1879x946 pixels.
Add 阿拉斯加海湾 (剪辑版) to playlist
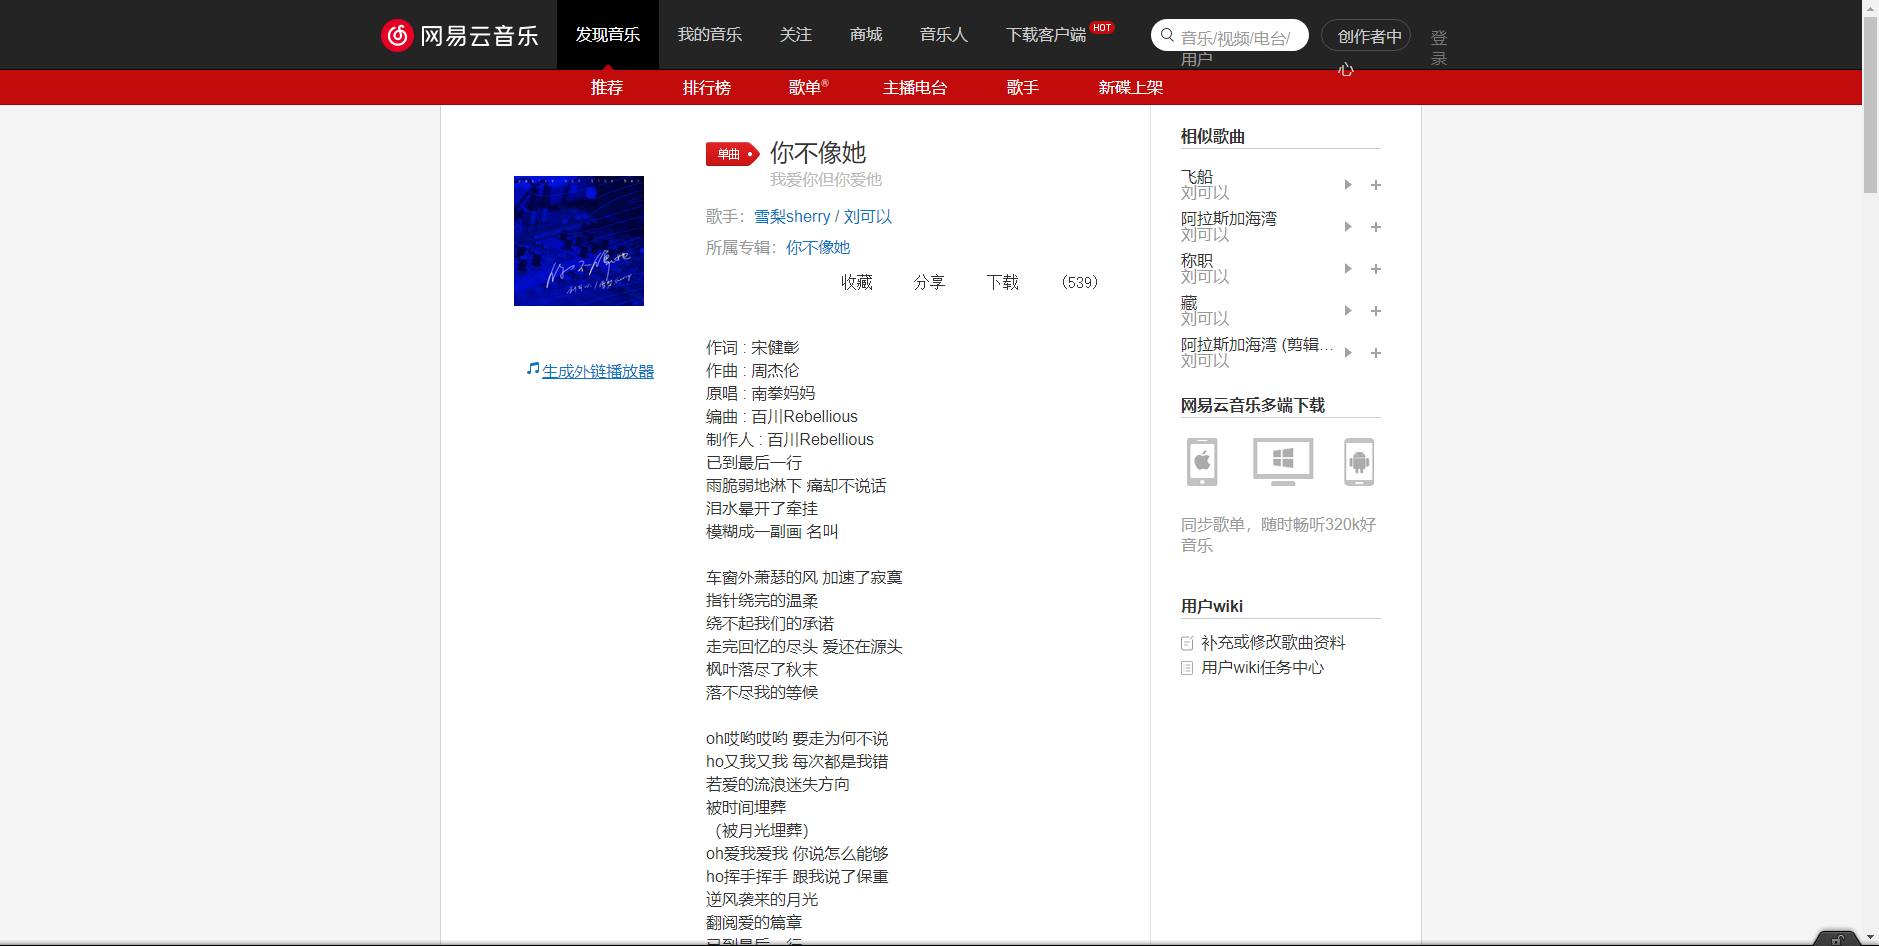(x=1376, y=353)
